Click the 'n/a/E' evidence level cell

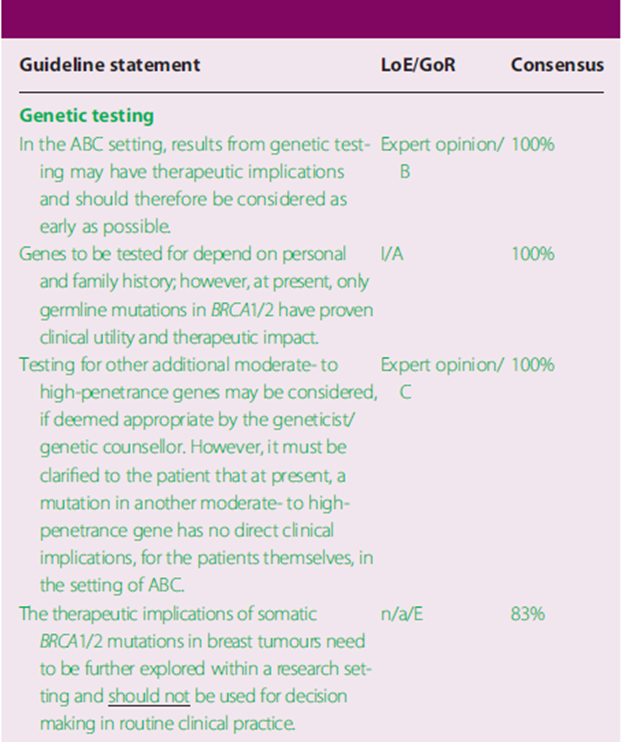[x=400, y=614]
